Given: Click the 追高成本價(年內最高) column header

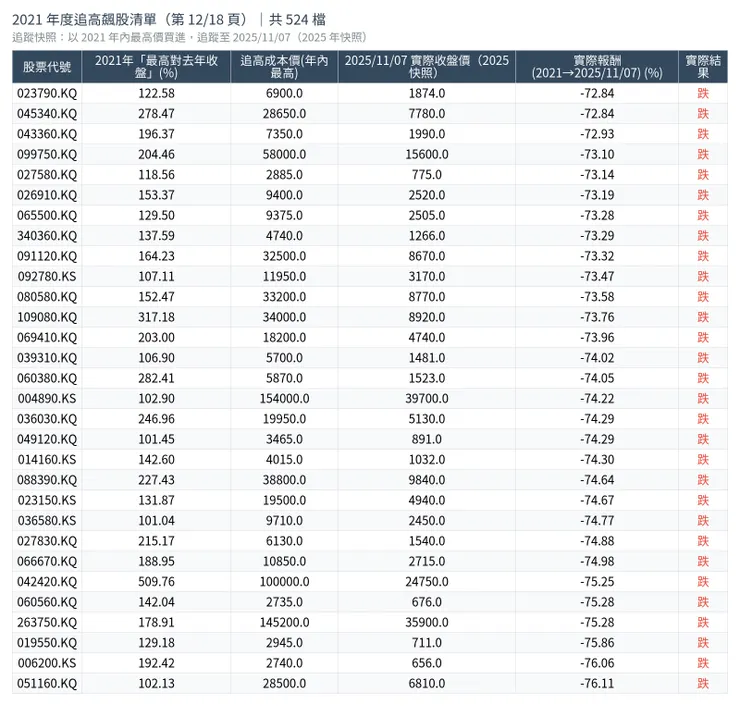Looking at the screenshot, I should 284,67.
